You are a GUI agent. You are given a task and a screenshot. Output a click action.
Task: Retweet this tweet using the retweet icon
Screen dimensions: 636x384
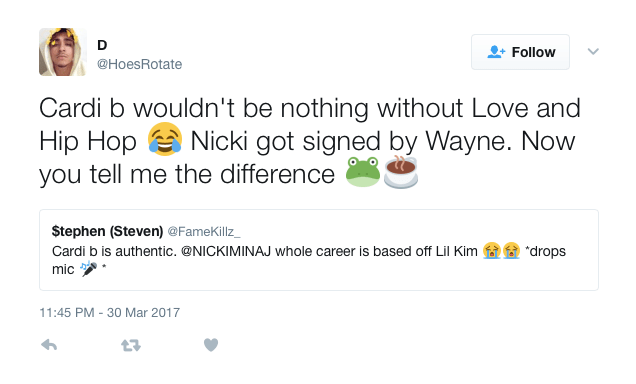click(131, 345)
